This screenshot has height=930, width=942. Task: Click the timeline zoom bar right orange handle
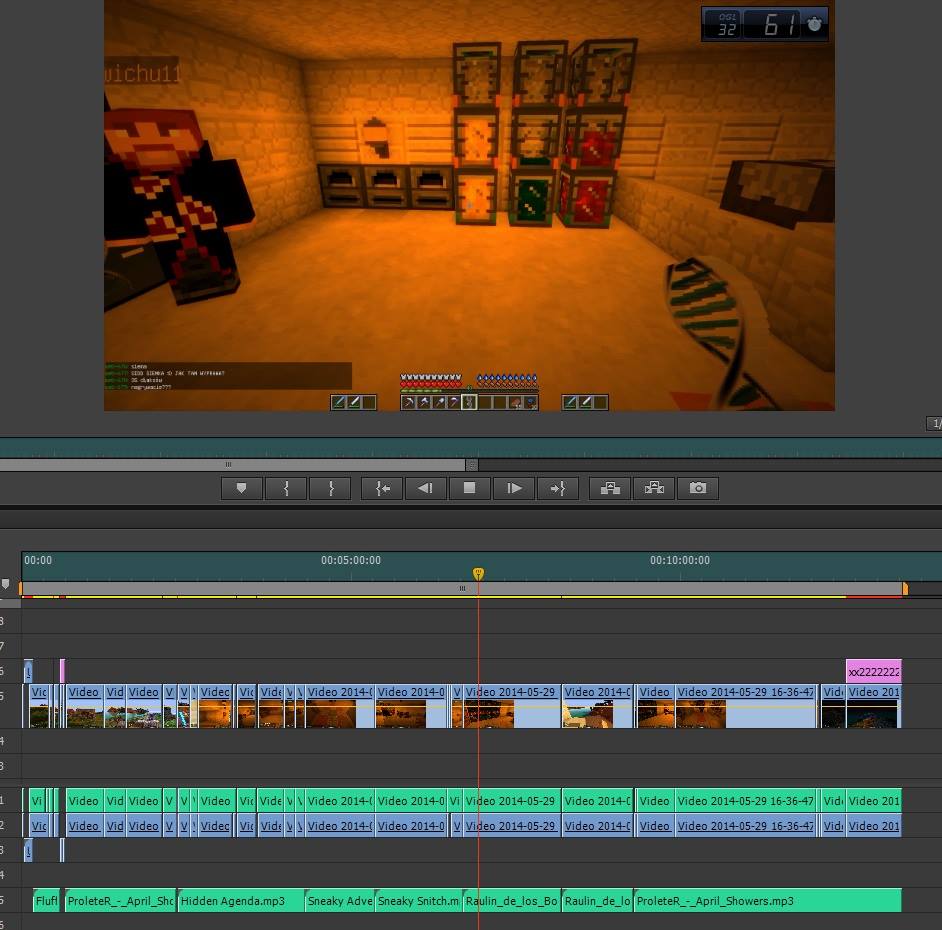(905, 589)
